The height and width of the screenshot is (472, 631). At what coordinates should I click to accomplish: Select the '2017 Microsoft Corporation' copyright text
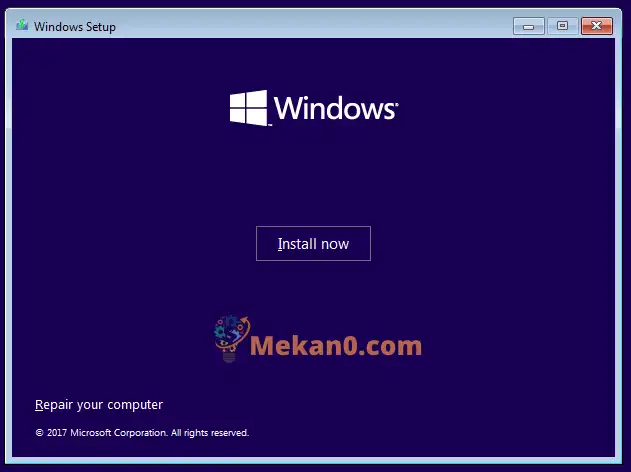point(142,433)
